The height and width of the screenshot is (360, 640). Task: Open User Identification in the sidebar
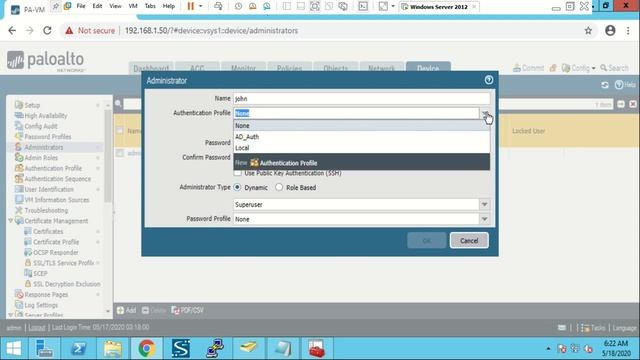coord(49,189)
